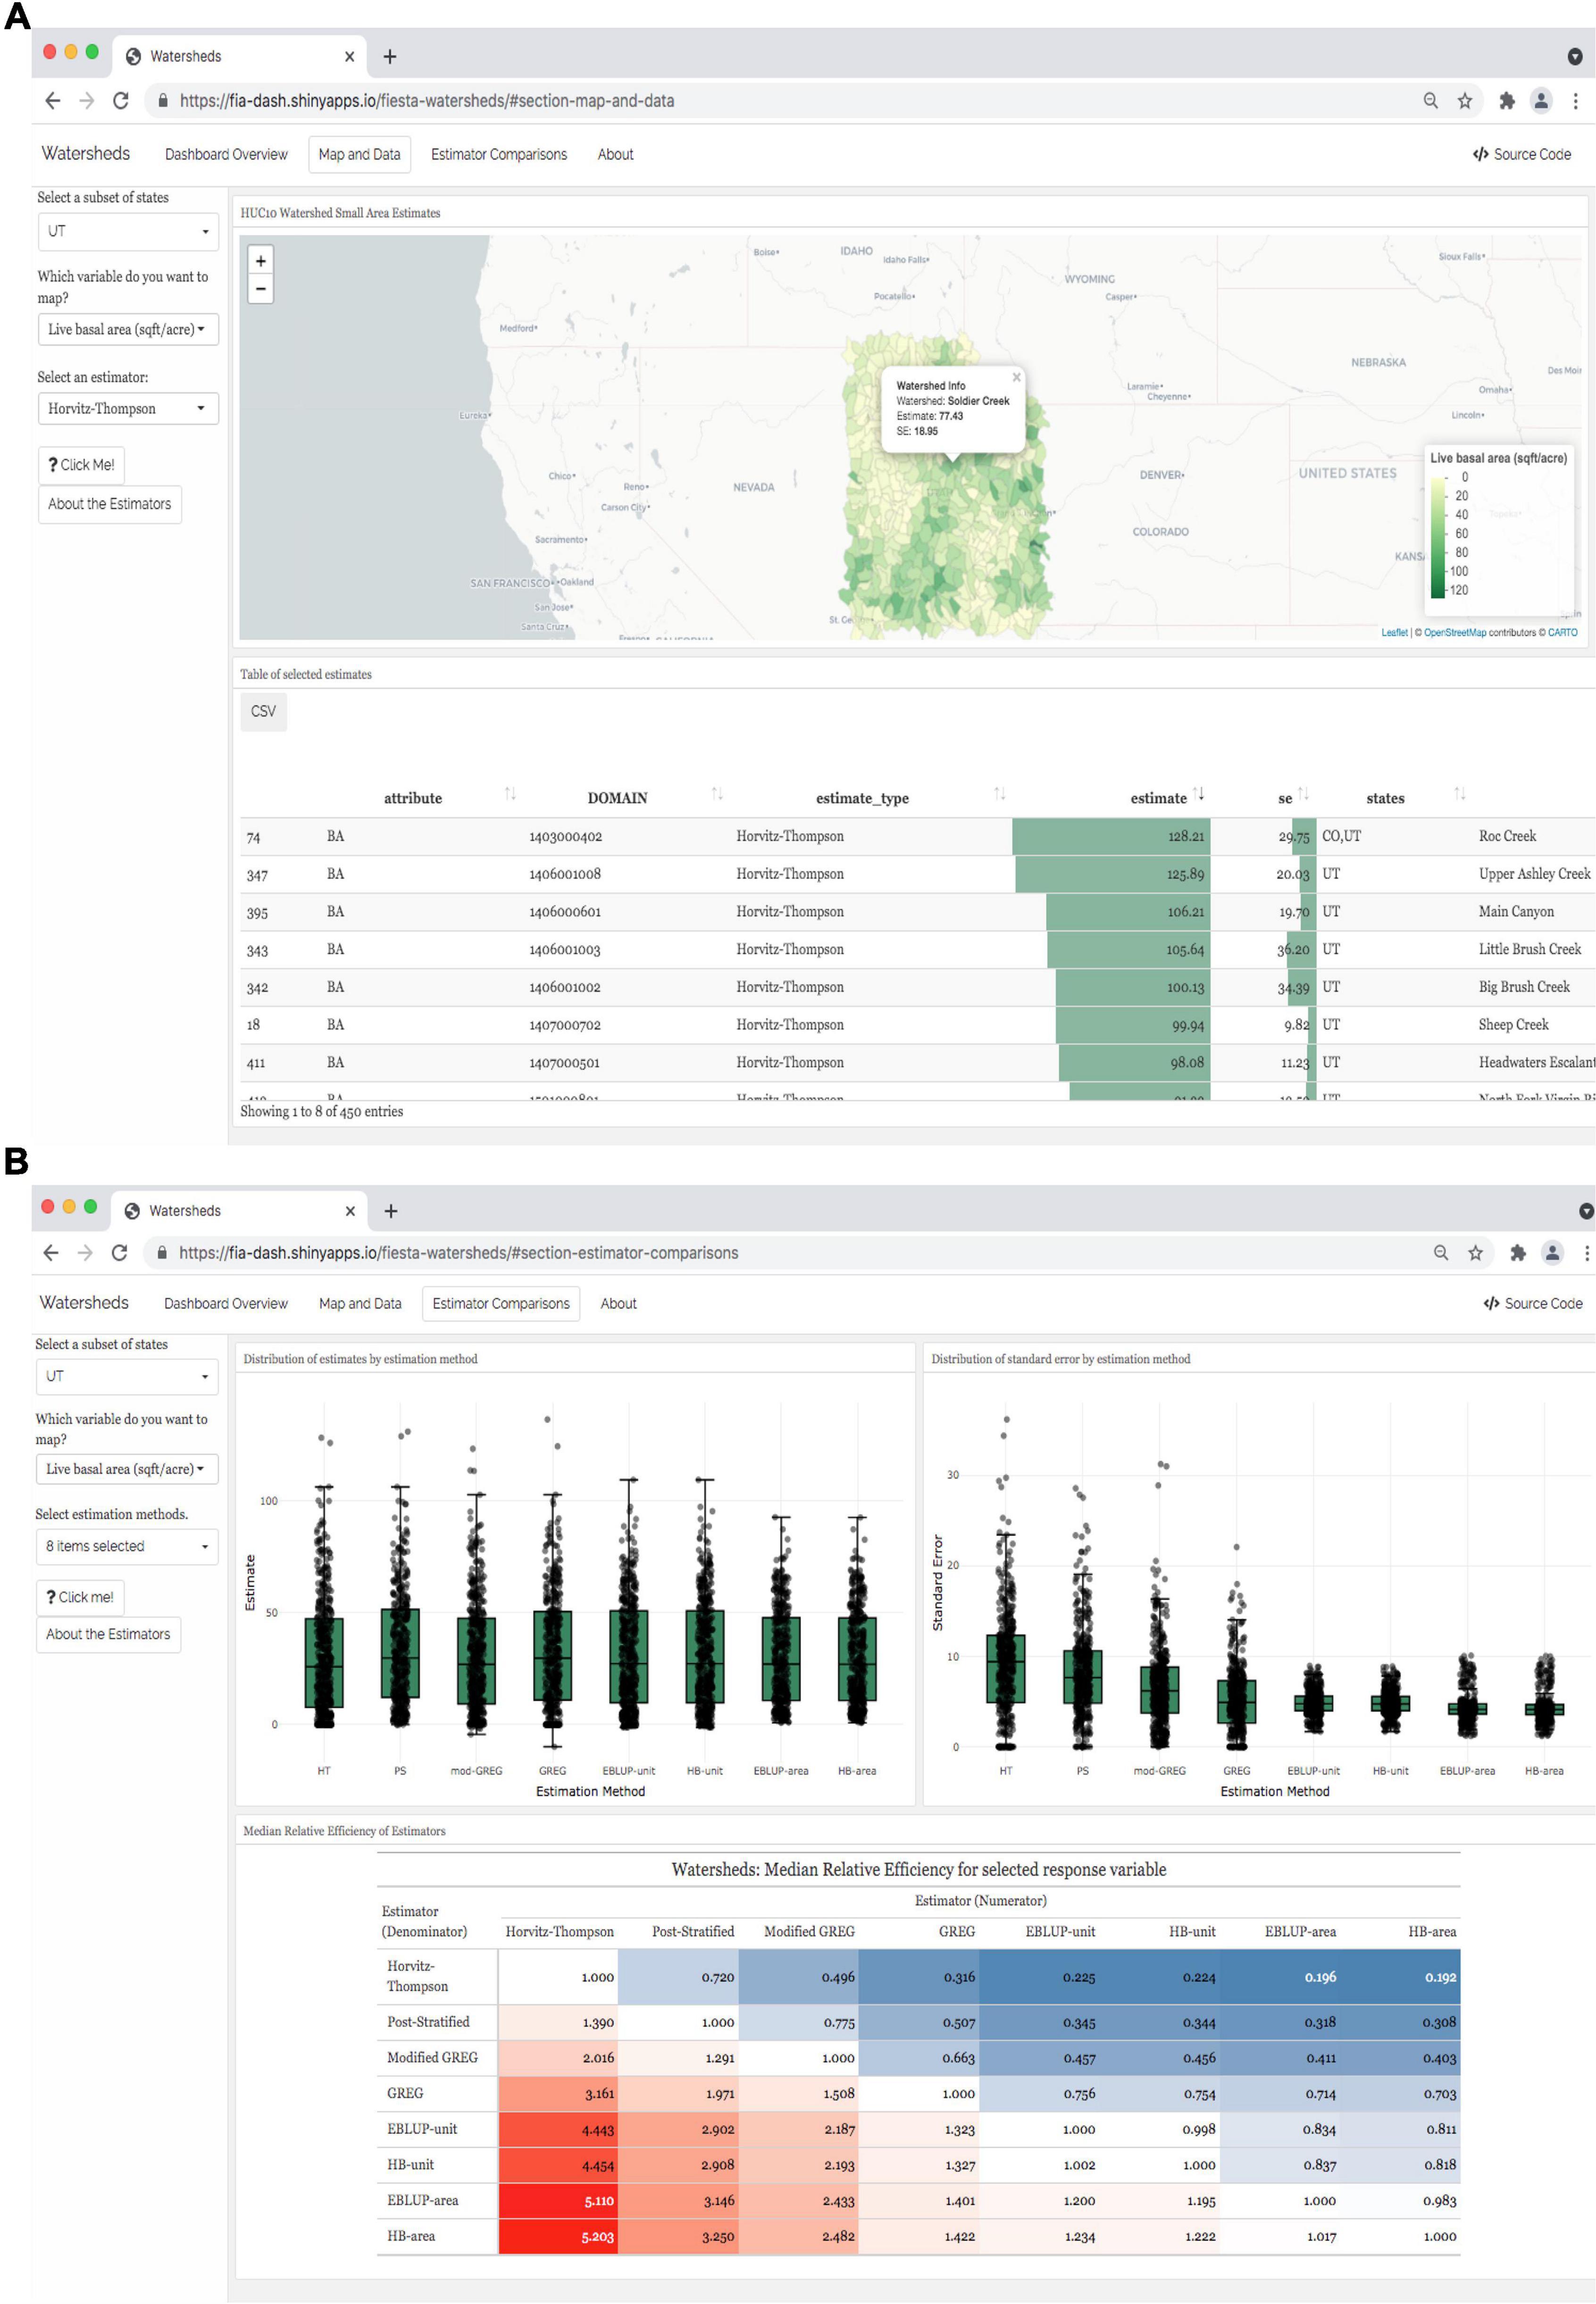Viewport: 1596px width, 2304px height.
Task: Close the Watersheds tab in panel A
Action: [x=349, y=57]
